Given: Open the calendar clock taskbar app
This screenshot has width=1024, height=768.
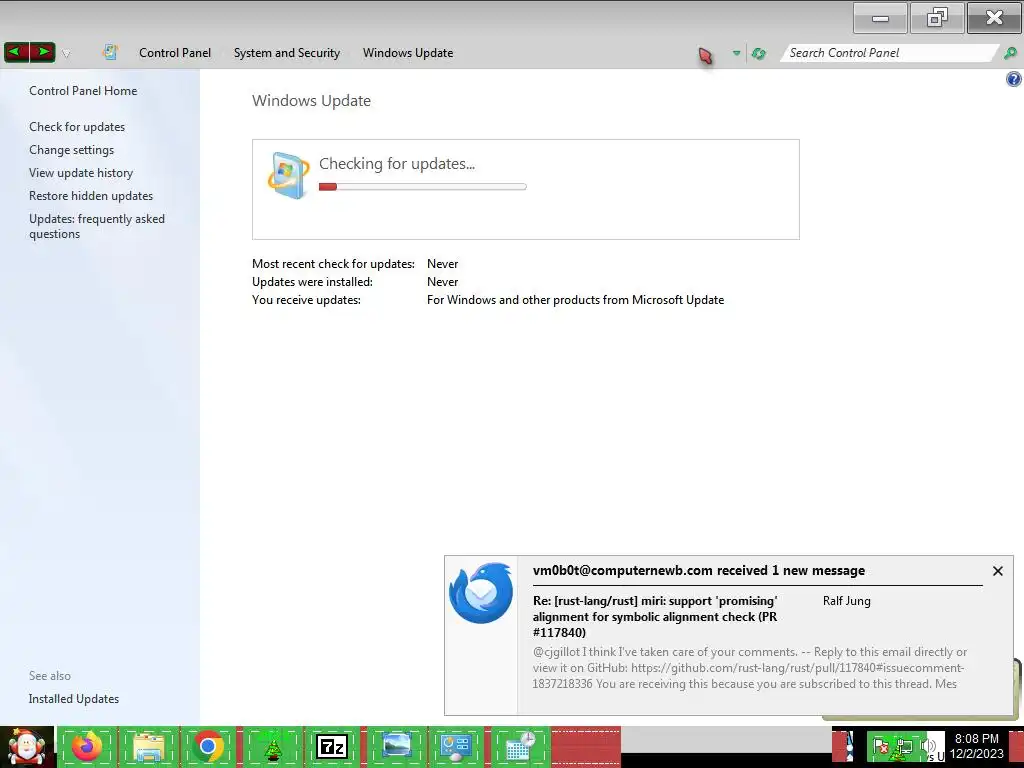Looking at the screenshot, I should pyautogui.click(x=520, y=747).
